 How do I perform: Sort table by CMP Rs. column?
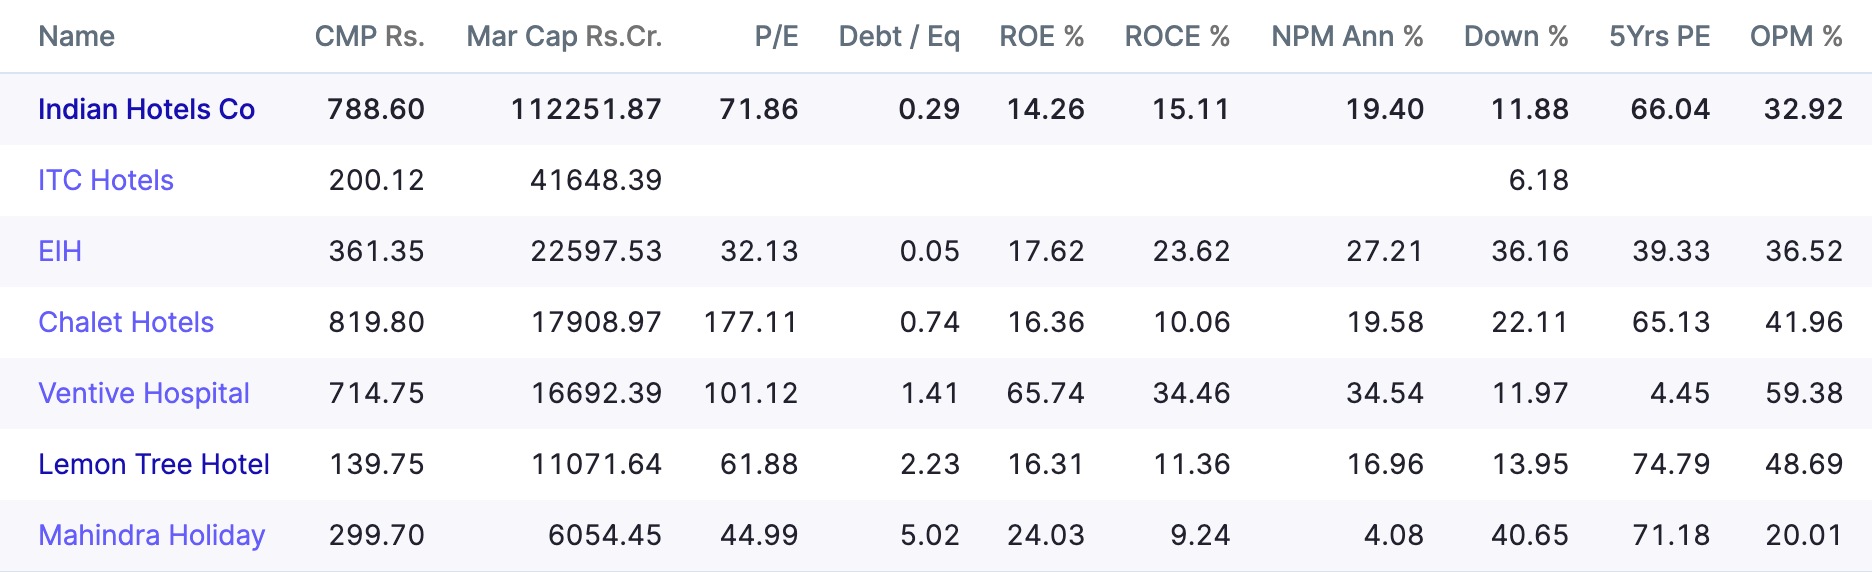[x=369, y=36]
